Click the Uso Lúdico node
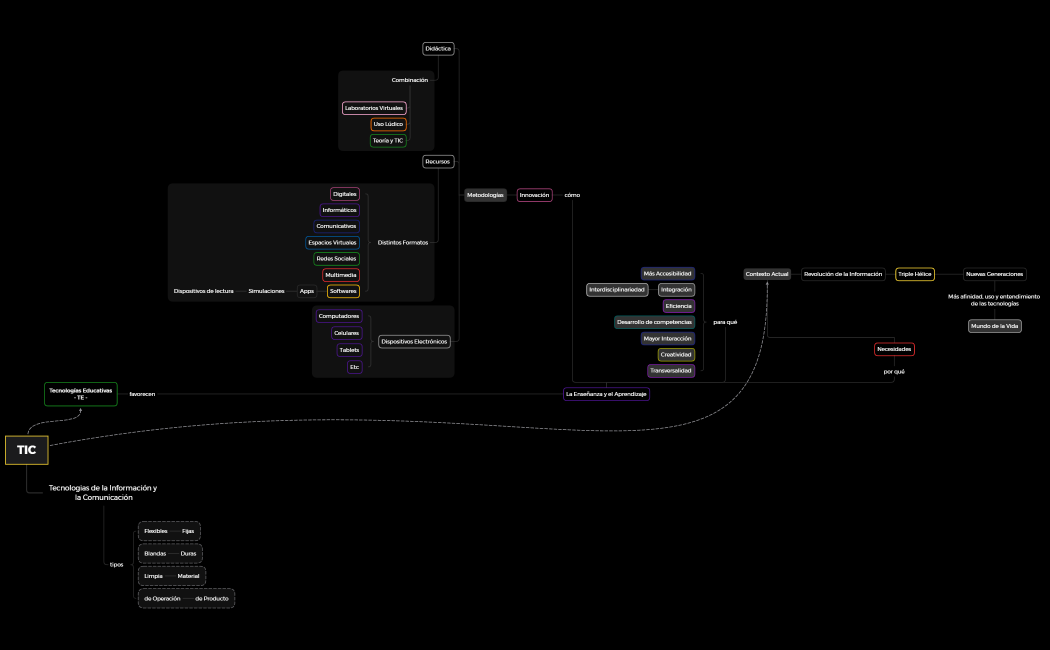The image size is (1050, 650). (388, 124)
